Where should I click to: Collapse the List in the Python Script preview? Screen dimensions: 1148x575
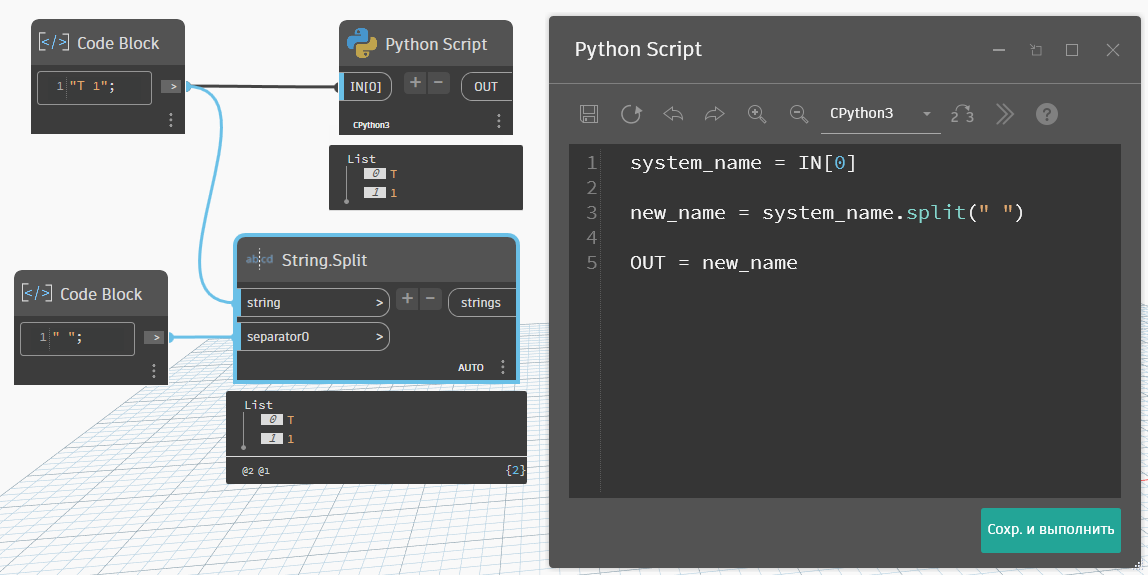(x=362, y=158)
